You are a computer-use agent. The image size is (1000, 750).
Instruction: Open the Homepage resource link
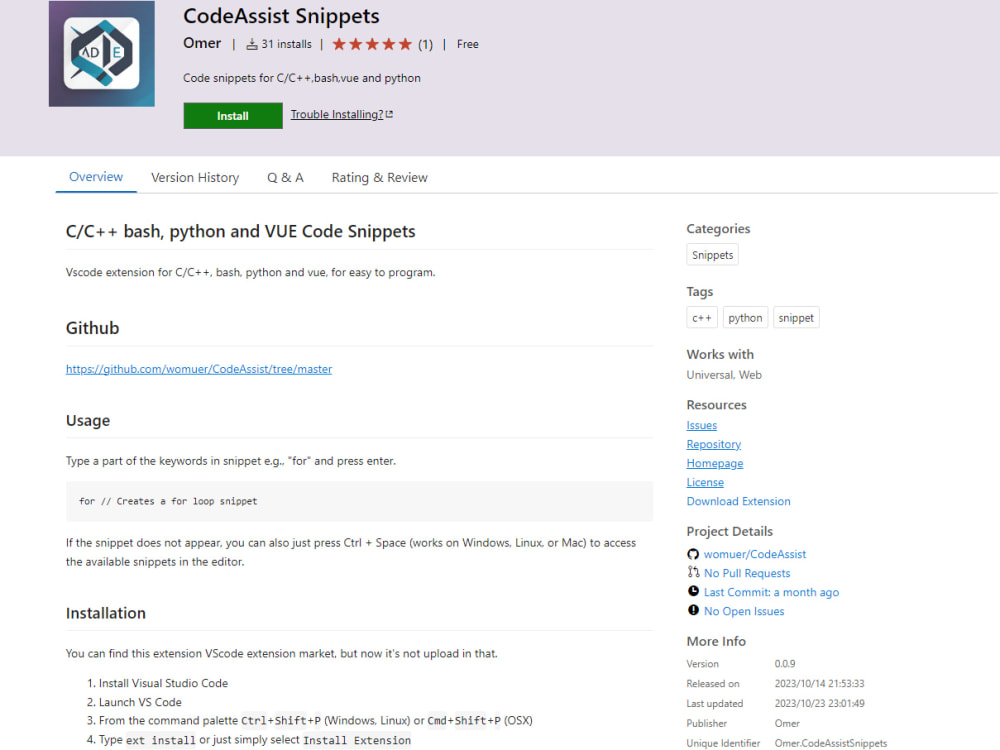(714, 463)
